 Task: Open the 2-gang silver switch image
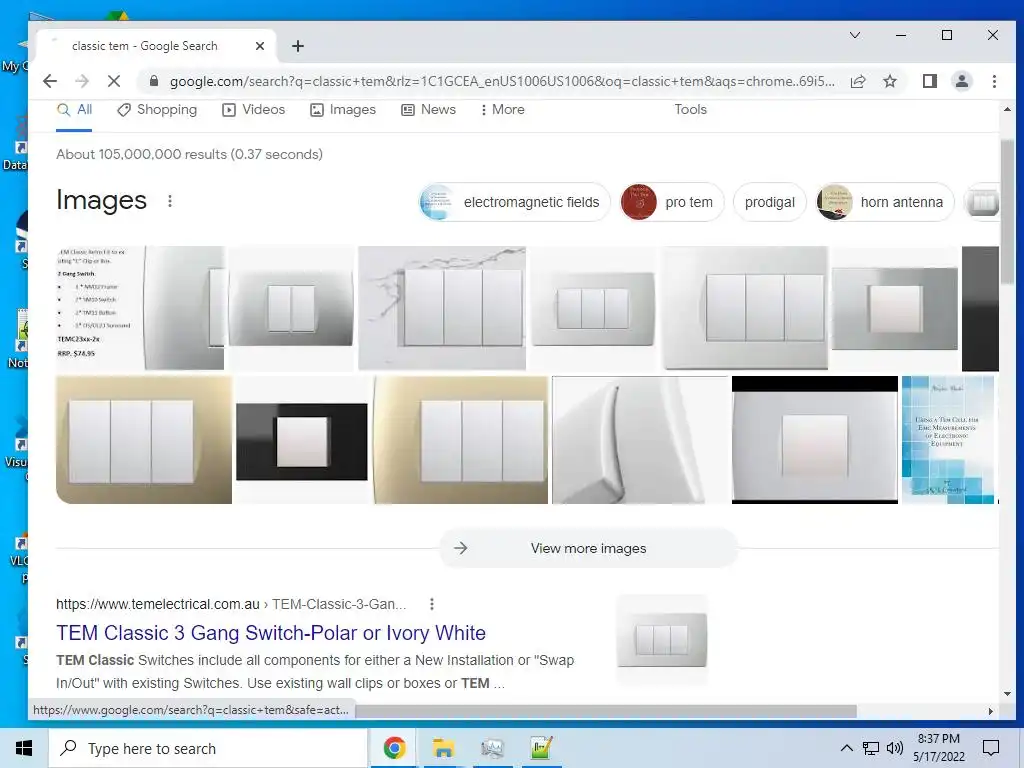click(x=291, y=308)
